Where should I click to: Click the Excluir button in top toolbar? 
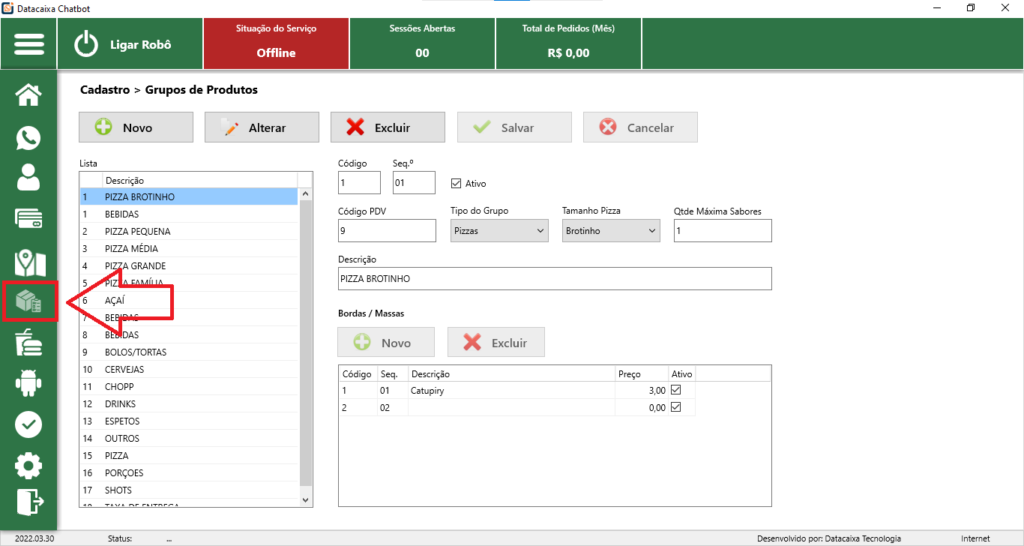point(388,128)
